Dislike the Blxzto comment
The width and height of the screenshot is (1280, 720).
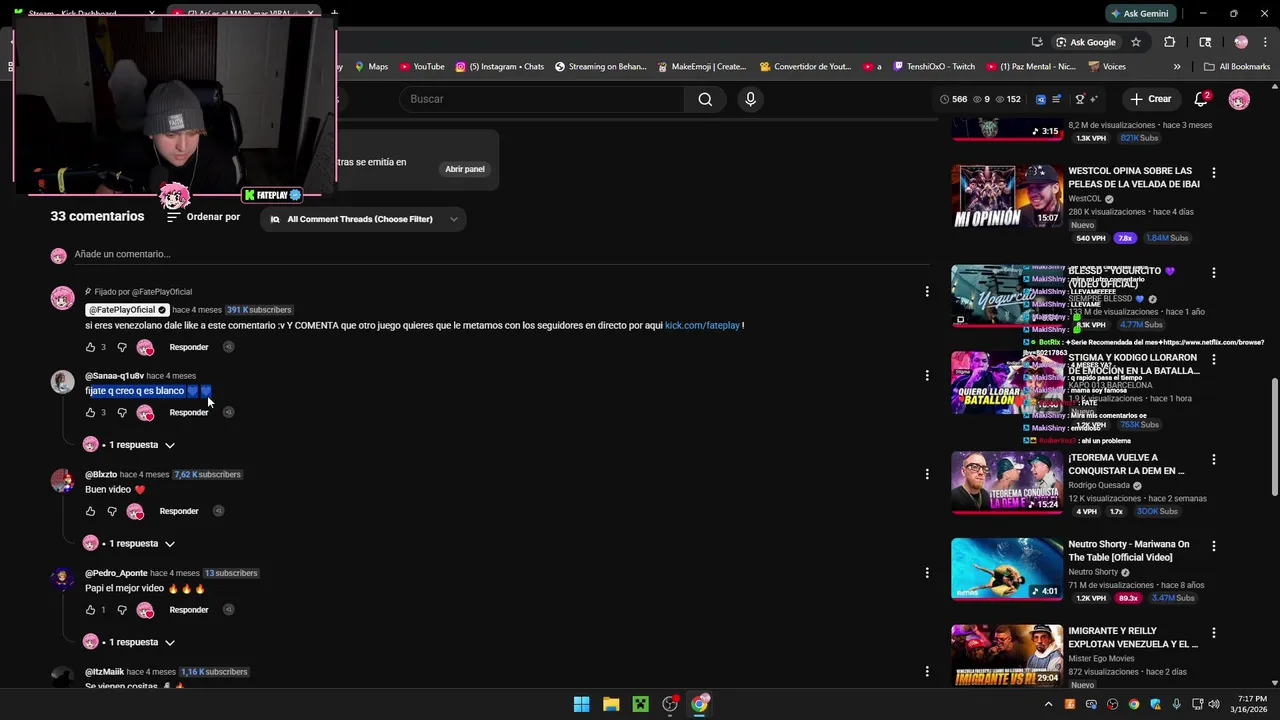click(x=112, y=511)
